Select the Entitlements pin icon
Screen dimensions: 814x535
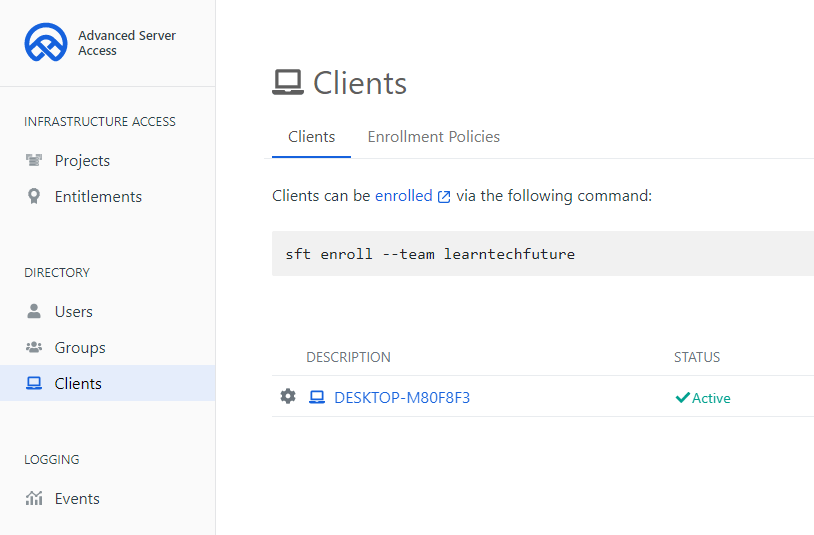pos(34,197)
